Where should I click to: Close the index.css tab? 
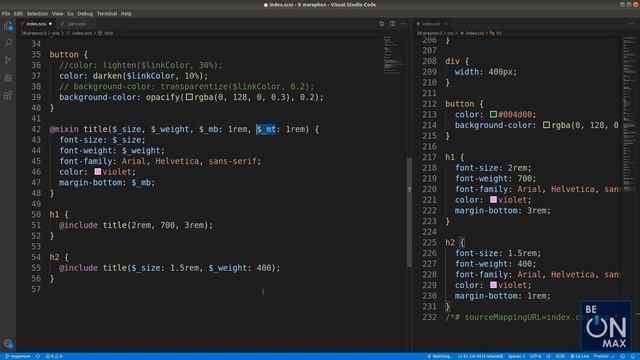tap(446, 24)
